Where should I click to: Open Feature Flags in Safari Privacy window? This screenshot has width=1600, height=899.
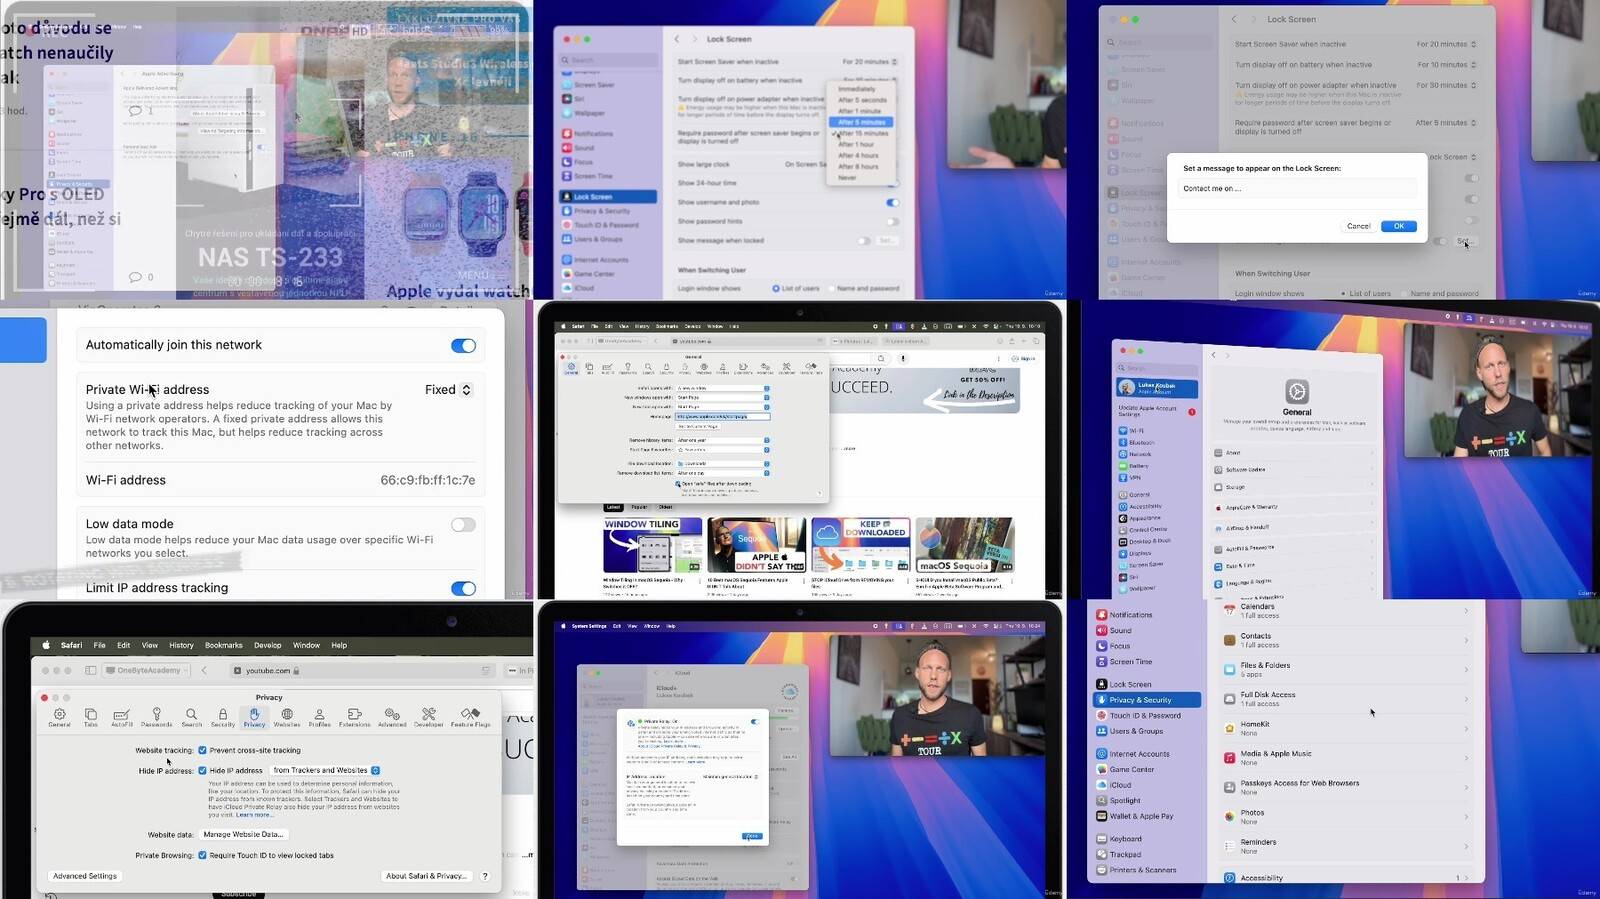click(x=470, y=717)
